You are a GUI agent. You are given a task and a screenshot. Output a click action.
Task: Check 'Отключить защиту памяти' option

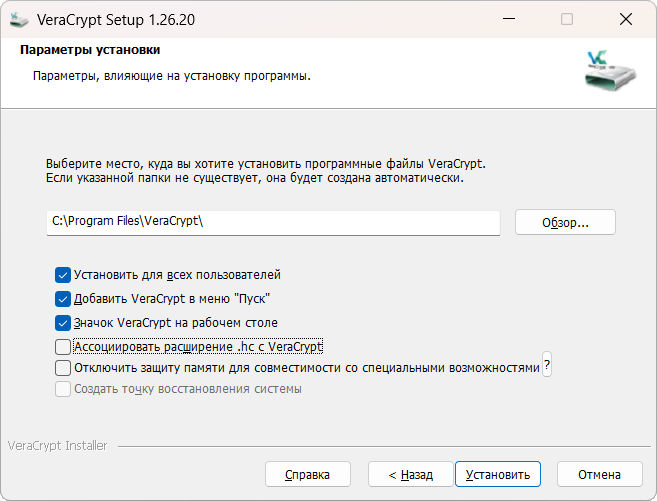(x=63, y=368)
